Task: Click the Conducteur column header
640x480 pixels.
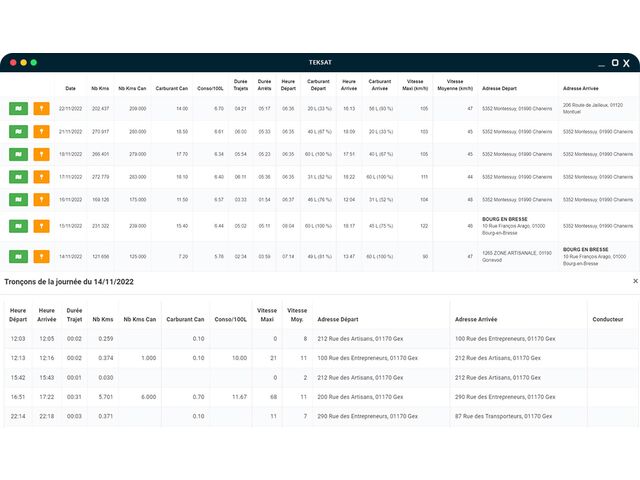Action: [x=608, y=320]
